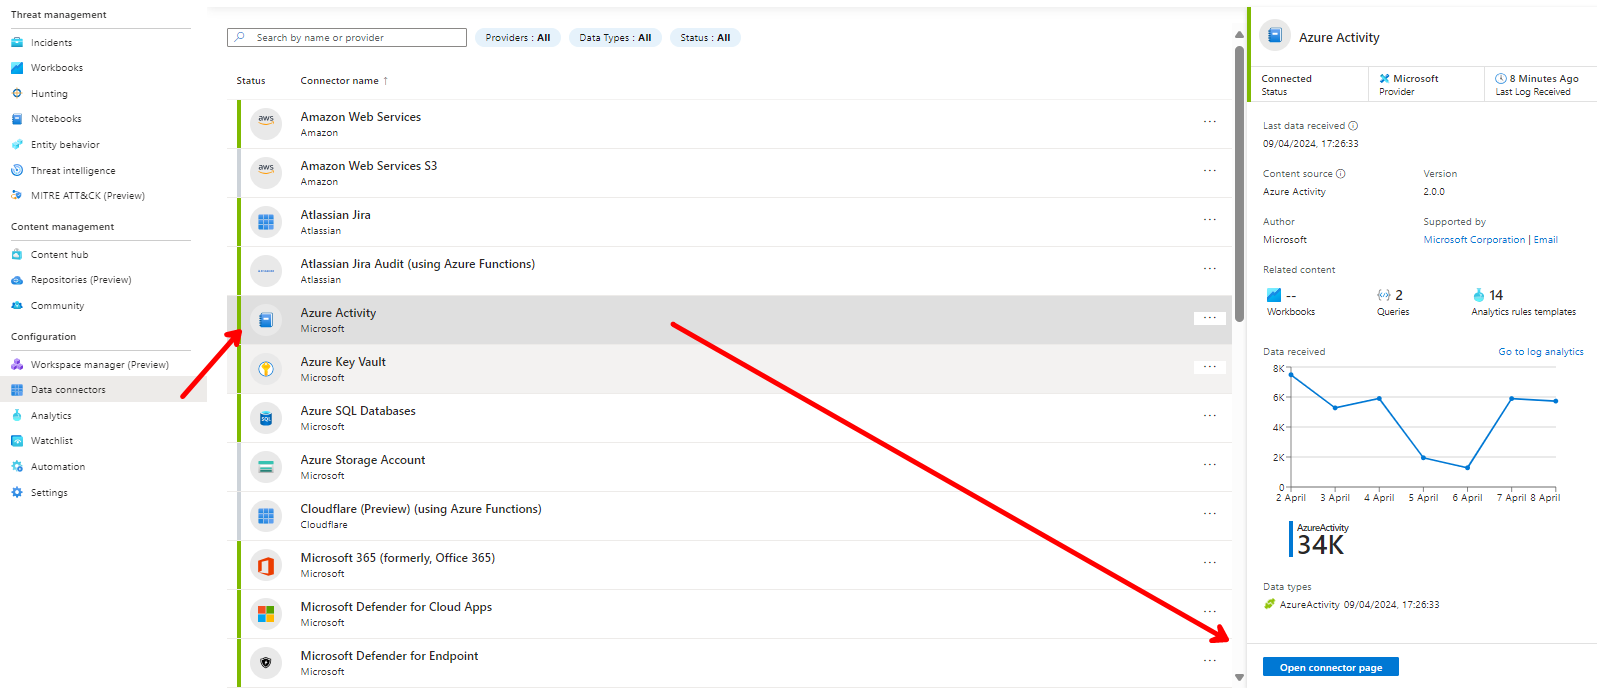Viewport: 1597px width, 688px height.
Task: Click the Amazon Web Services S3 logo
Action: (266, 172)
